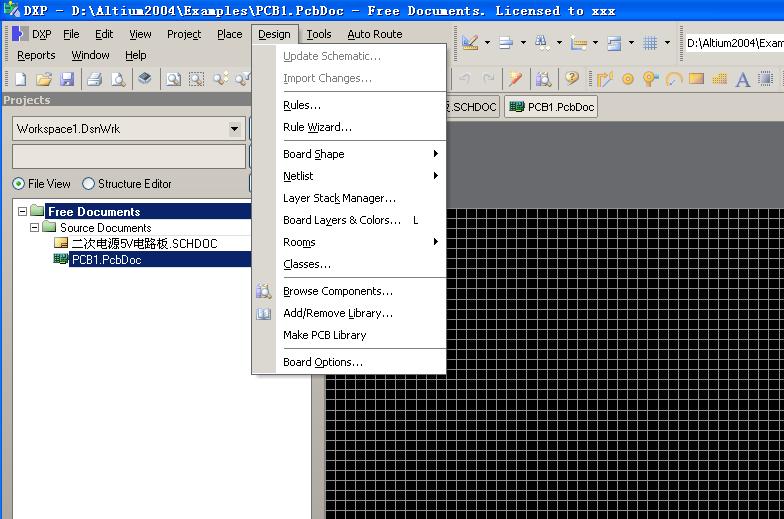Switch to the .SCHDOC document tab

point(473,107)
